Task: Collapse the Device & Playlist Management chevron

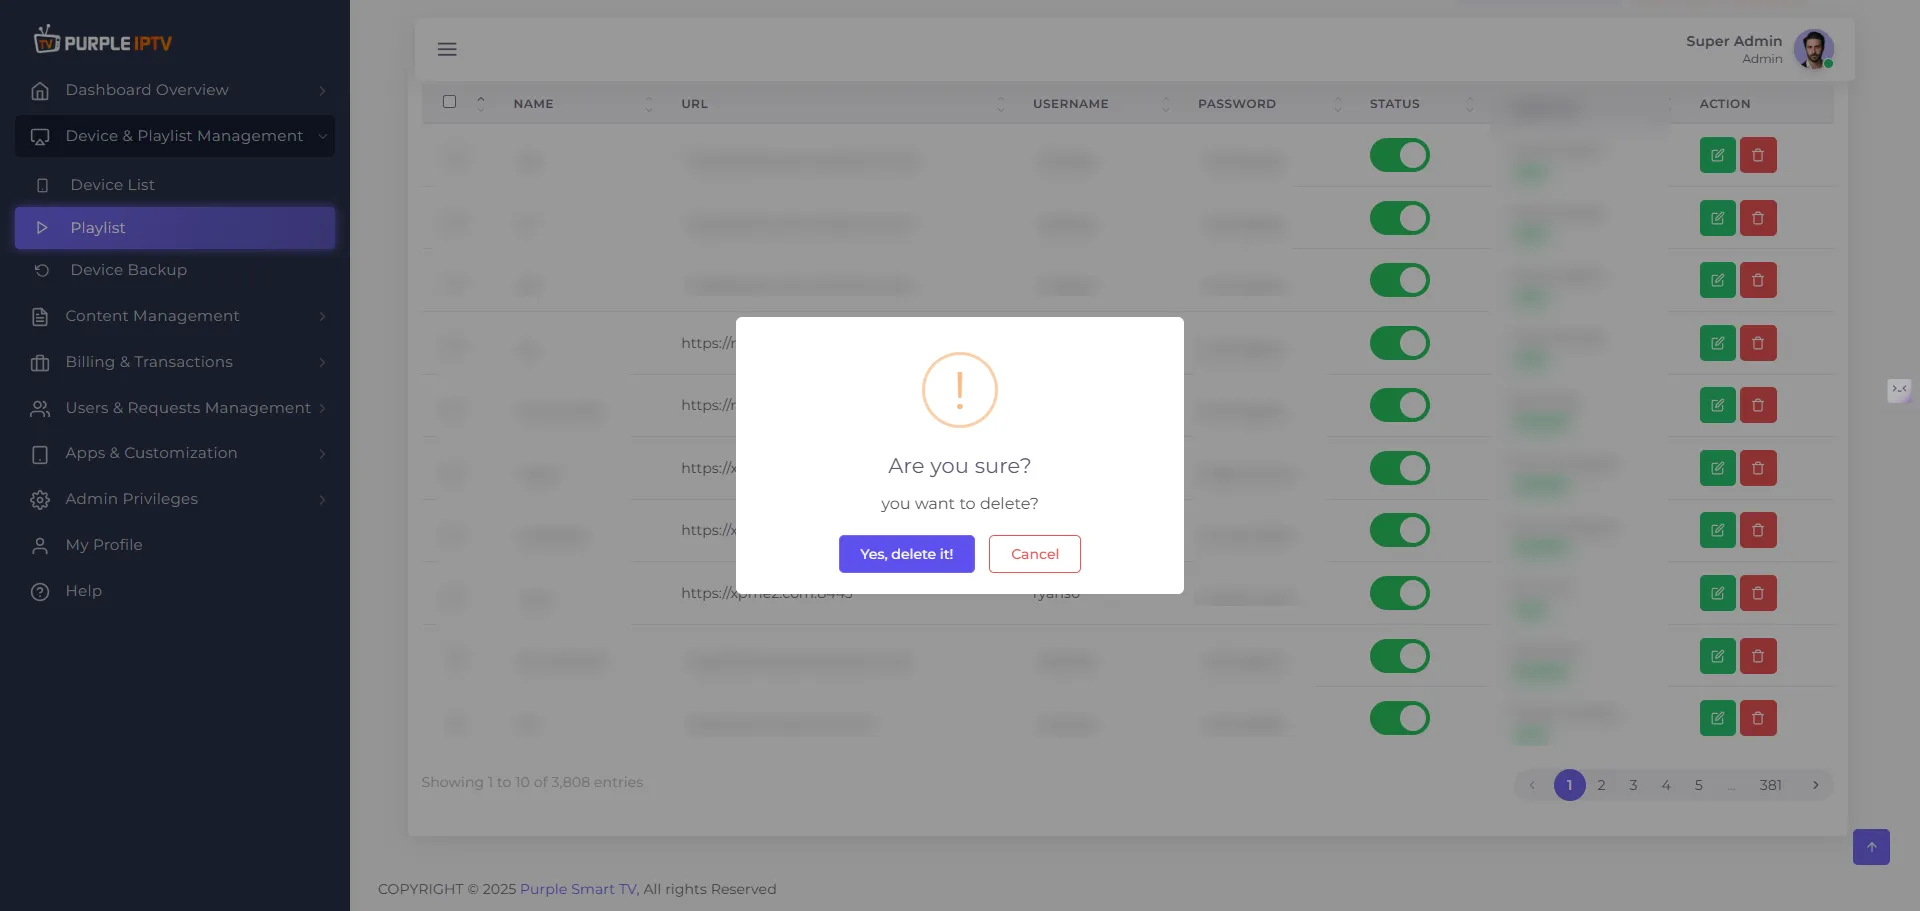Action: tap(322, 137)
